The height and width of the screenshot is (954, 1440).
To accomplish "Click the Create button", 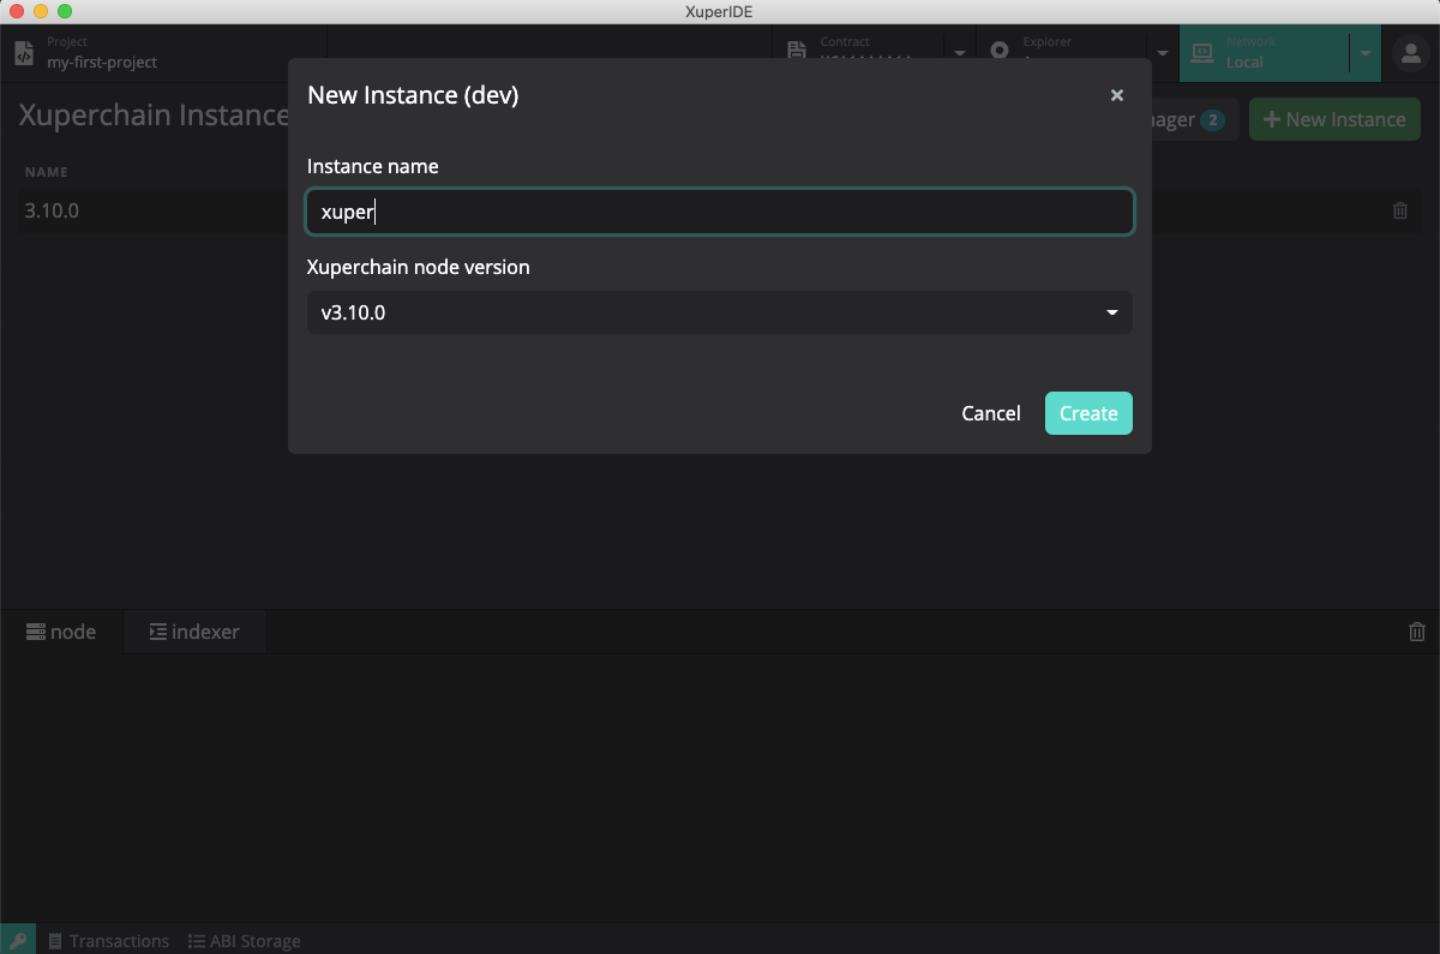I will pos(1088,413).
